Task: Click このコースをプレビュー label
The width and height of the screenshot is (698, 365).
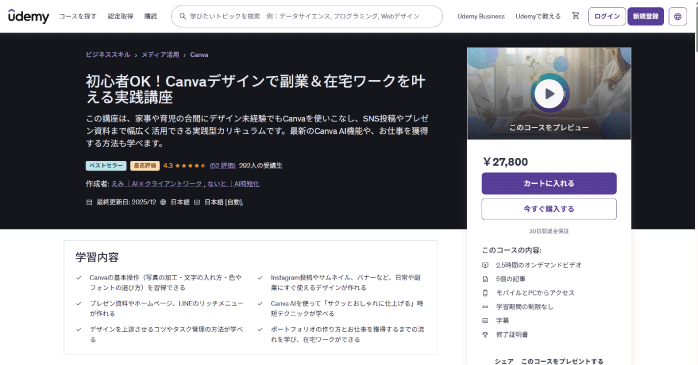Action: pos(549,128)
